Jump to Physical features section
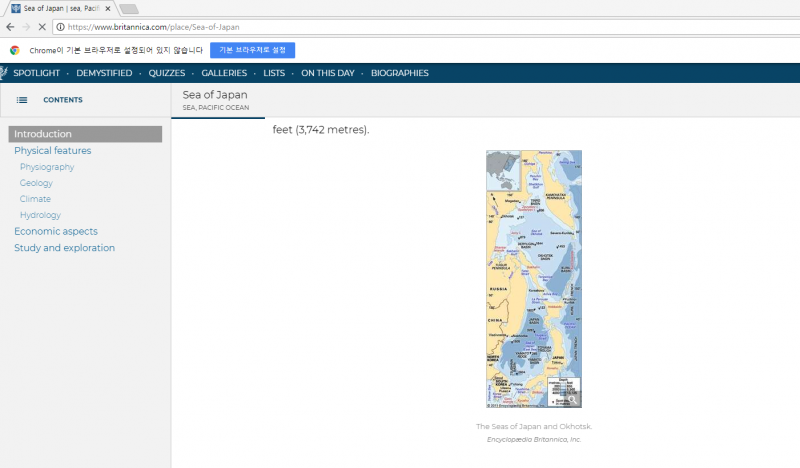This screenshot has height=468, width=800. point(52,151)
